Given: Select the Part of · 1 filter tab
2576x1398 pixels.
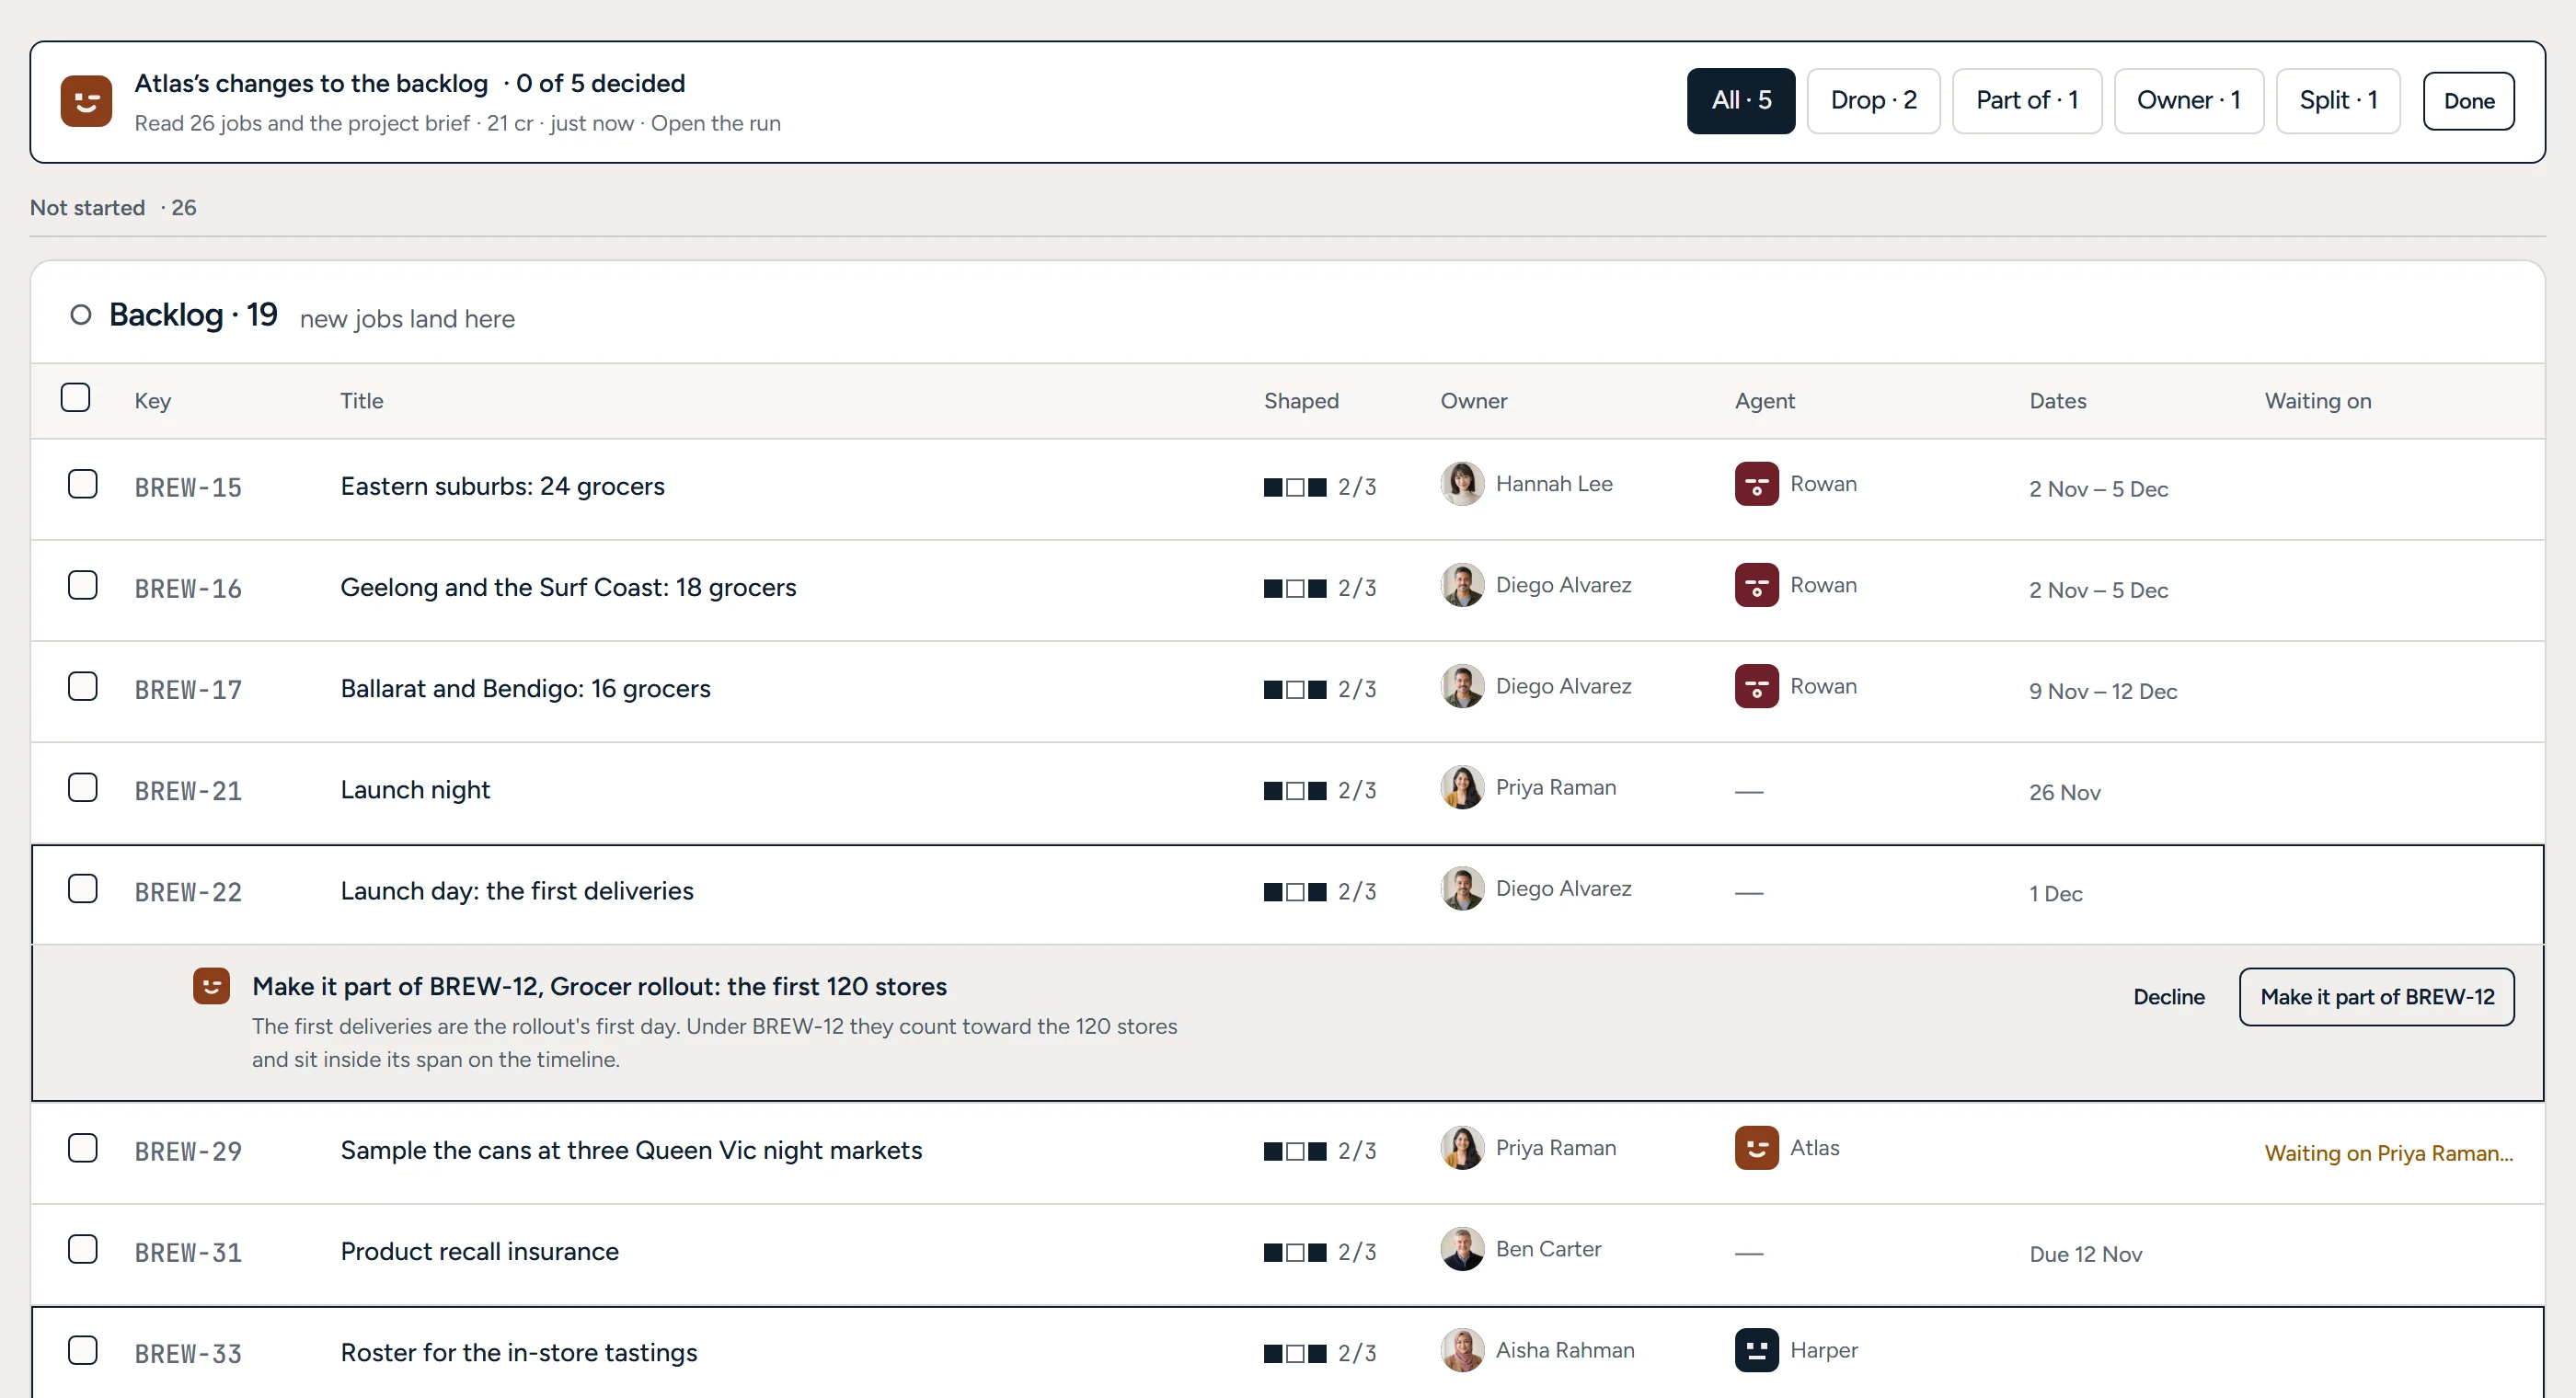Looking at the screenshot, I should [x=2027, y=101].
